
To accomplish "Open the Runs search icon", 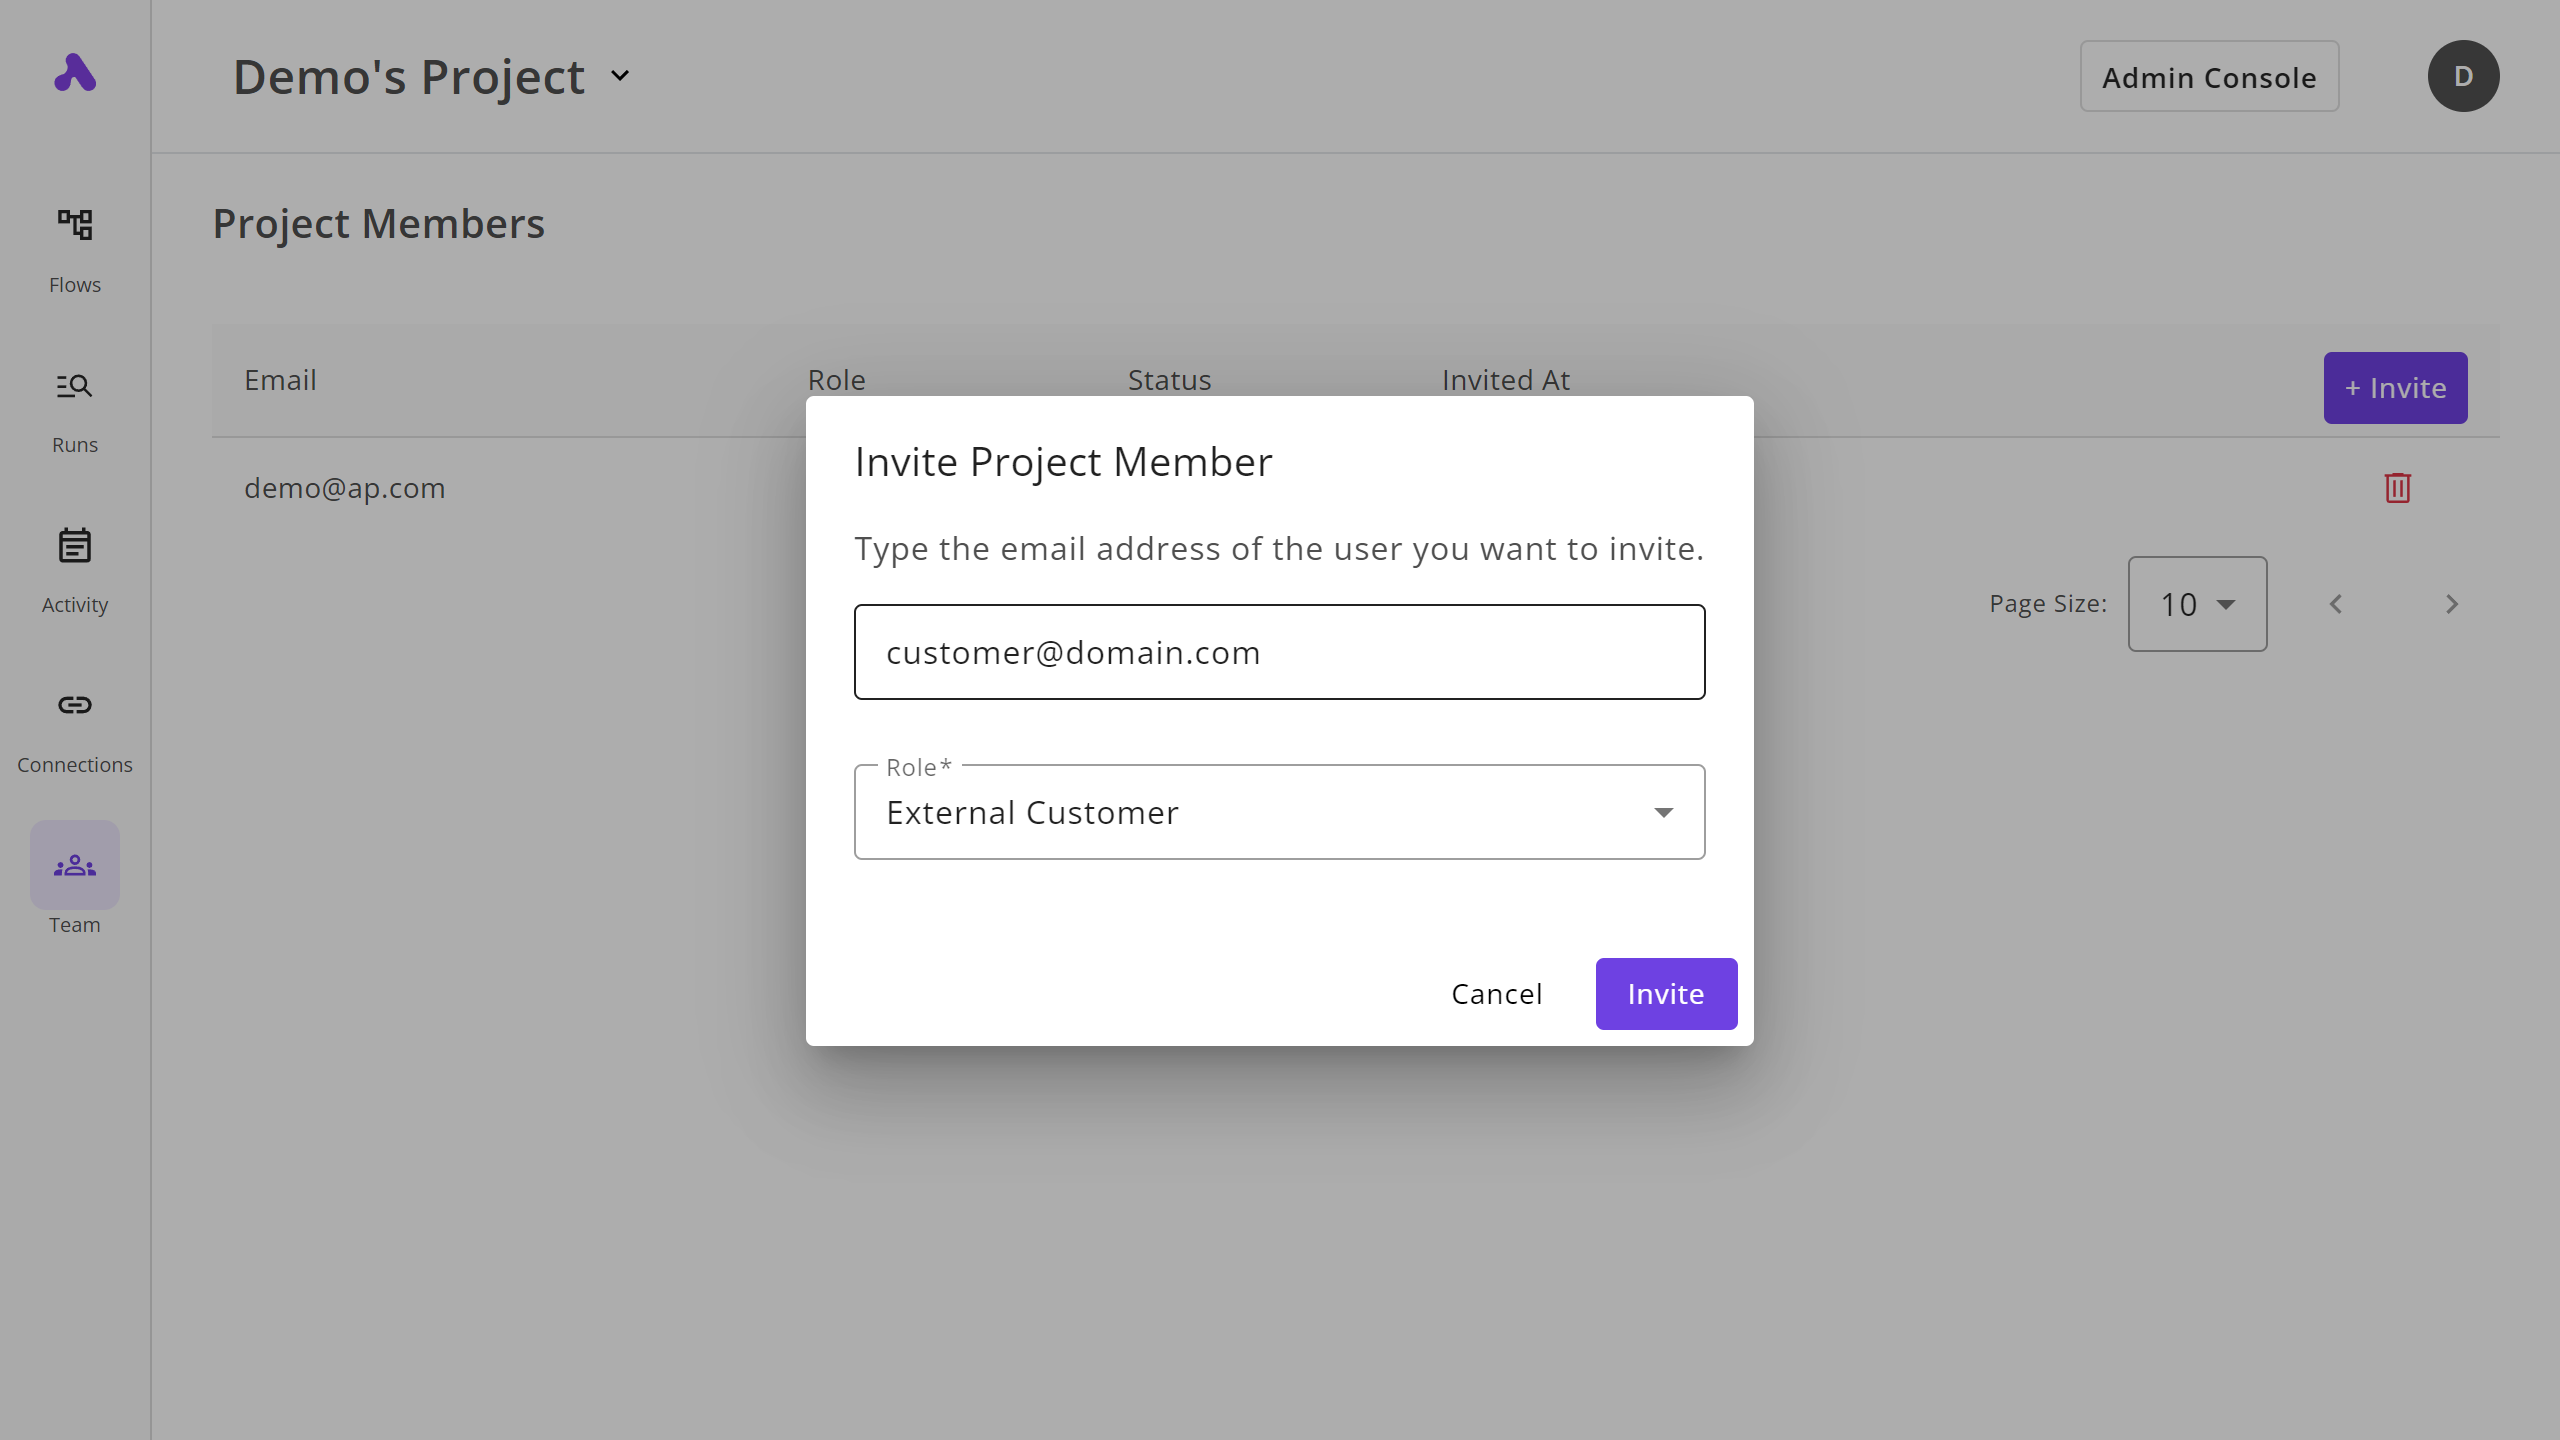I will coord(75,386).
